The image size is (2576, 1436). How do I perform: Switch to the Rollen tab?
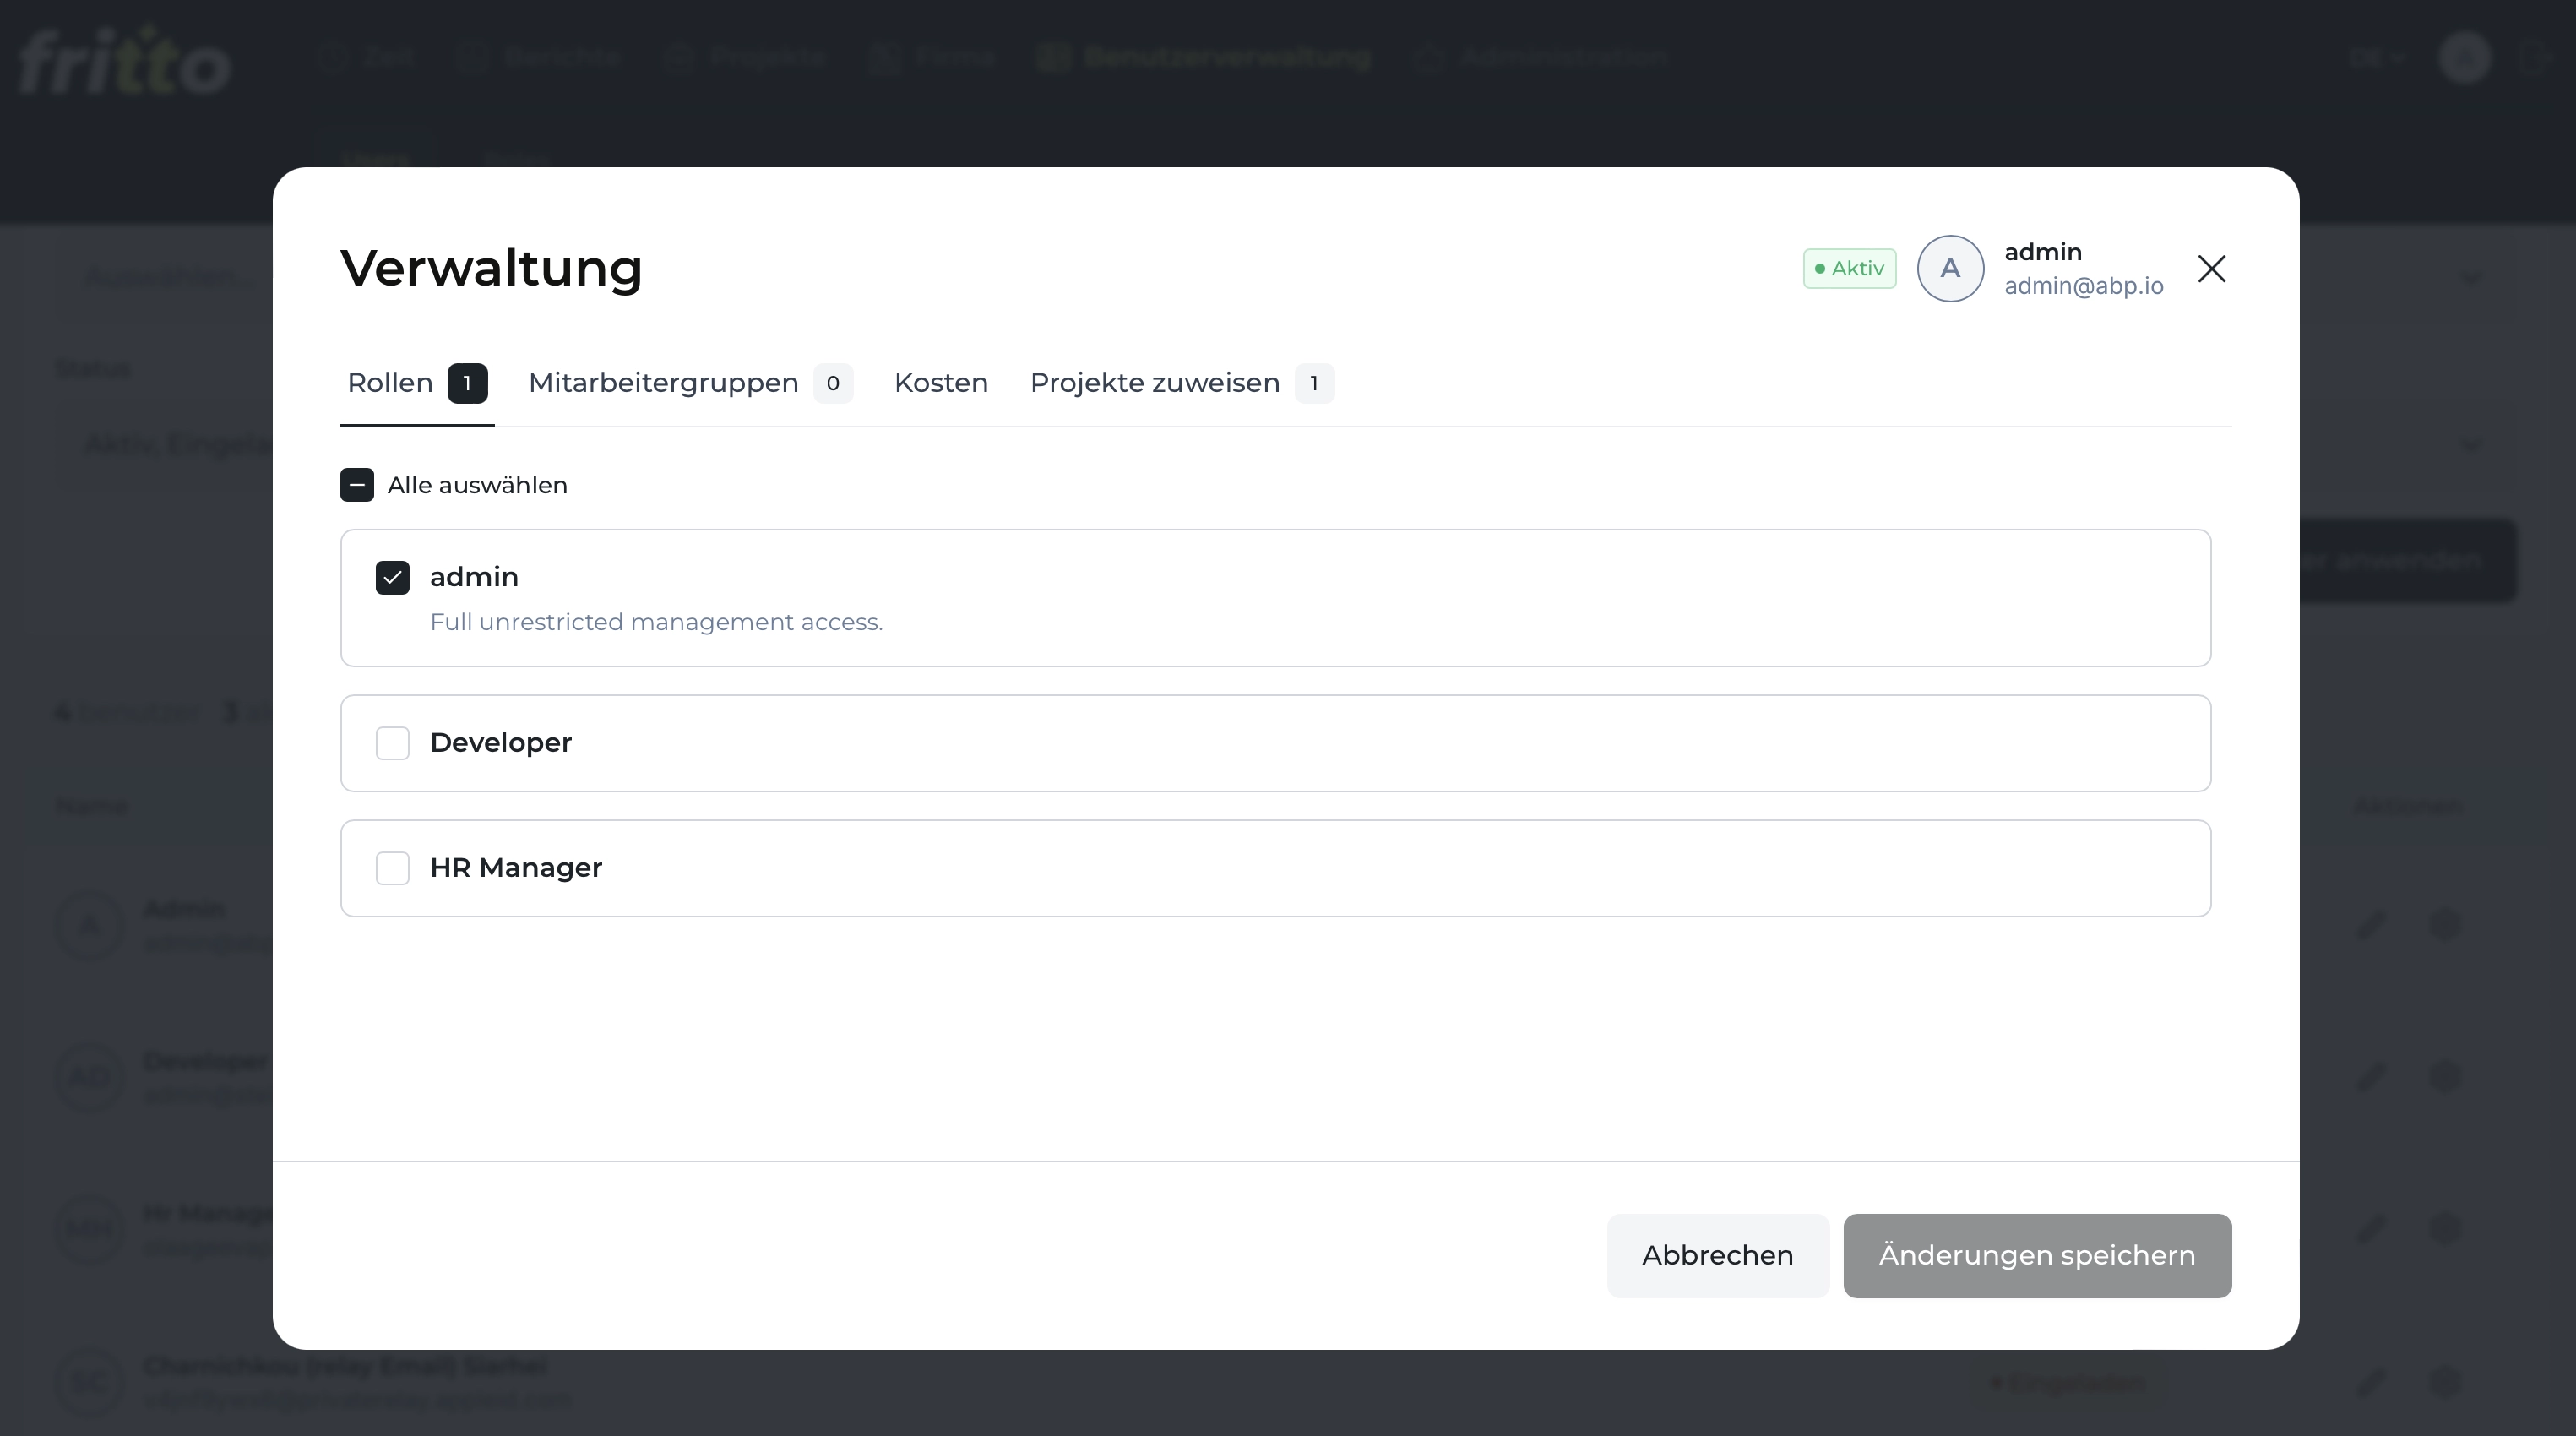pyautogui.click(x=417, y=383)
